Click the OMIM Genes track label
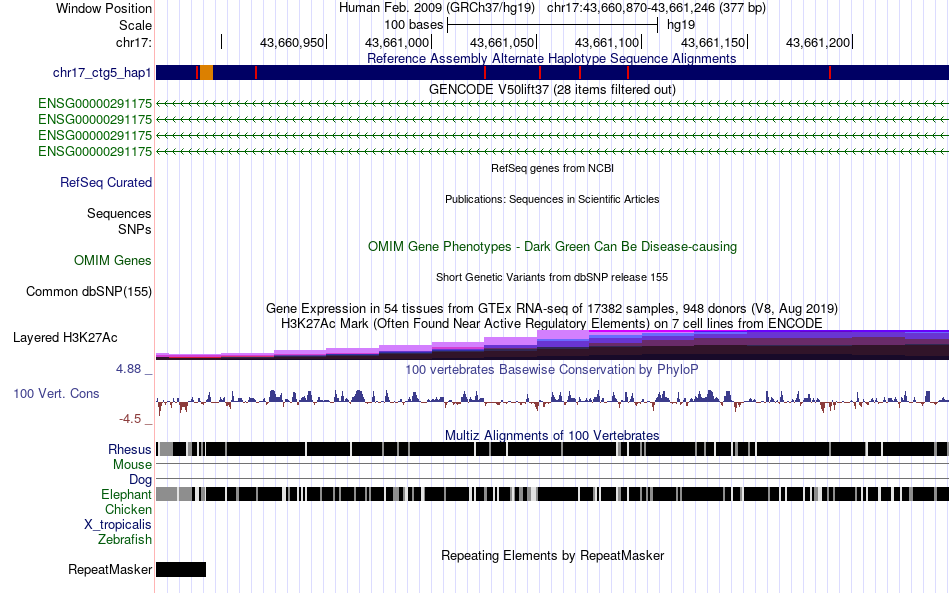Image resolution: width=950 pixels, height=593 pixels. click(113, 260)
